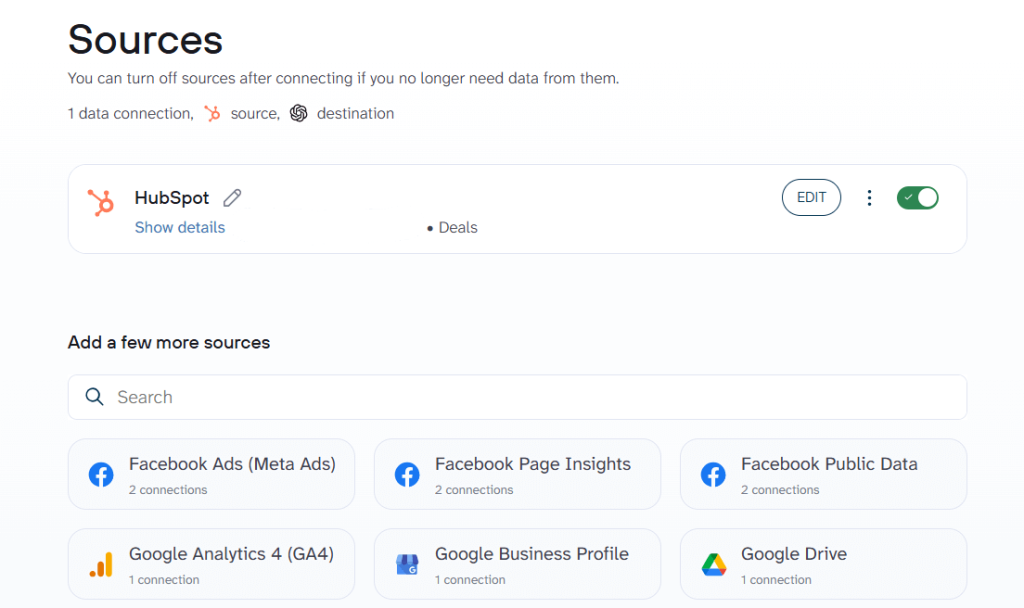The width and height of the screenshot is (1024, 608).
Task: Click the OpenAI destination icon in the summary
Action: point(299,113)
